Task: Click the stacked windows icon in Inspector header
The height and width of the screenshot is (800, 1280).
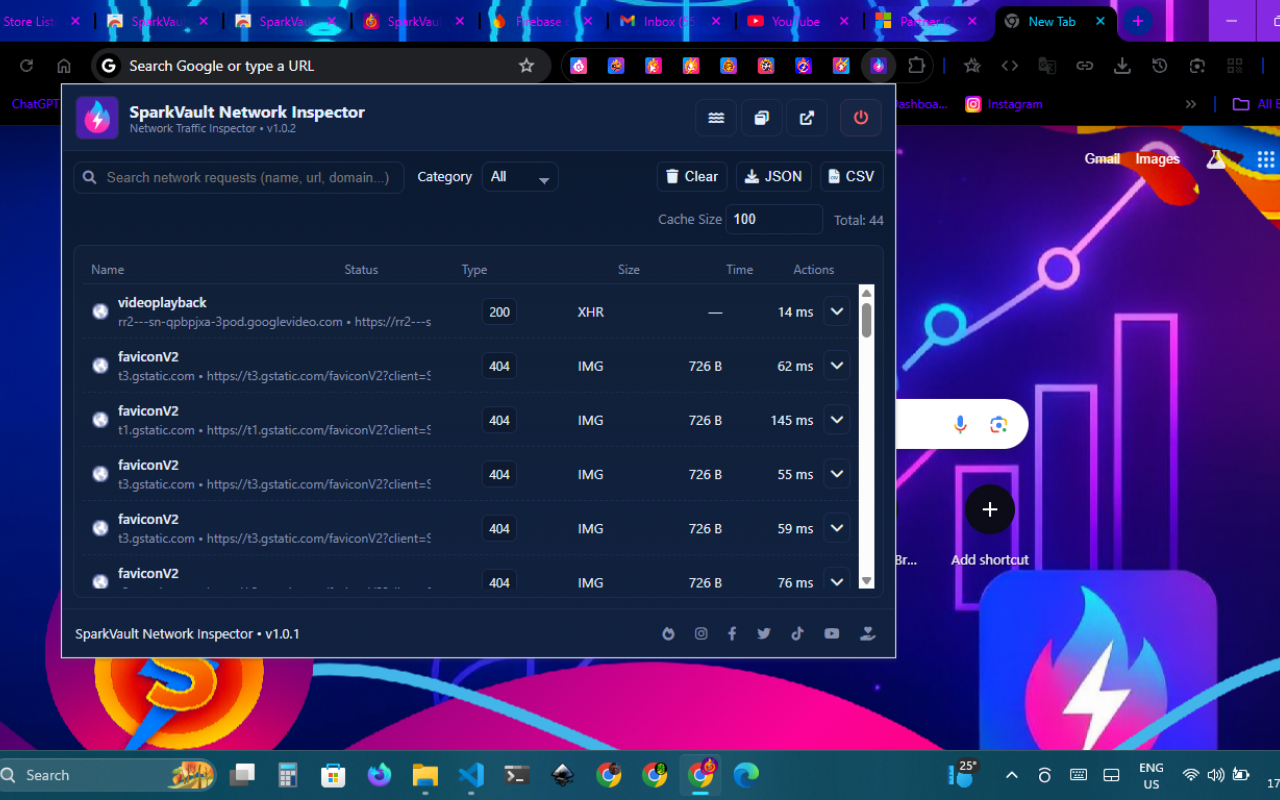Action: 761,118
